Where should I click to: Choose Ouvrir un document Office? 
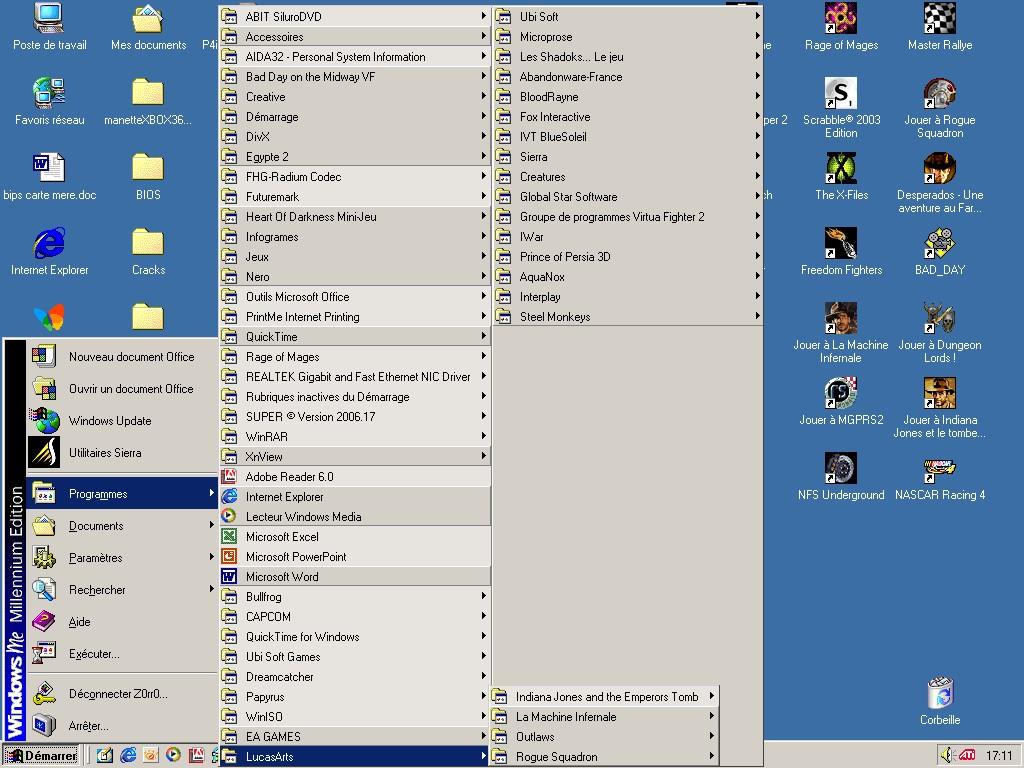122,389
